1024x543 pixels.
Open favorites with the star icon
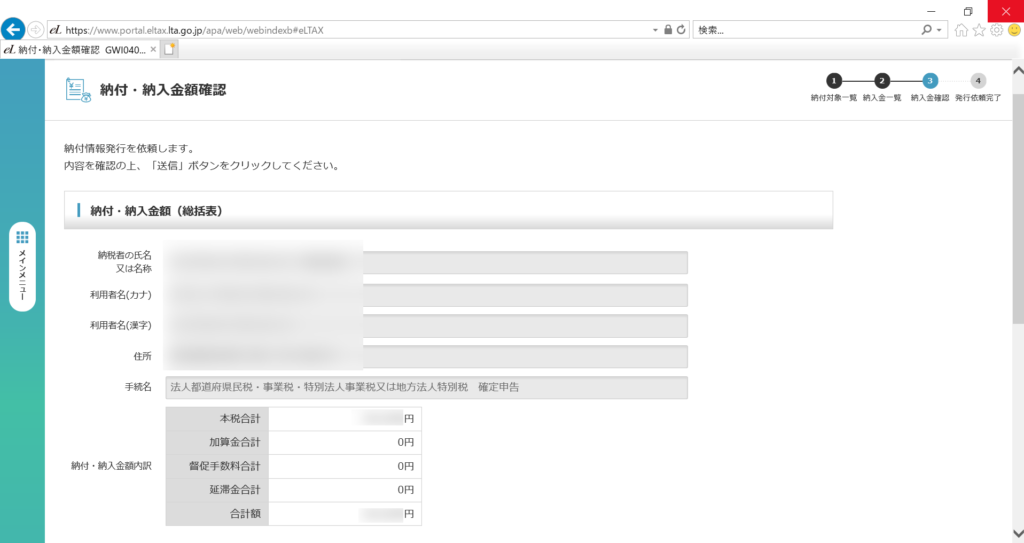979,30
